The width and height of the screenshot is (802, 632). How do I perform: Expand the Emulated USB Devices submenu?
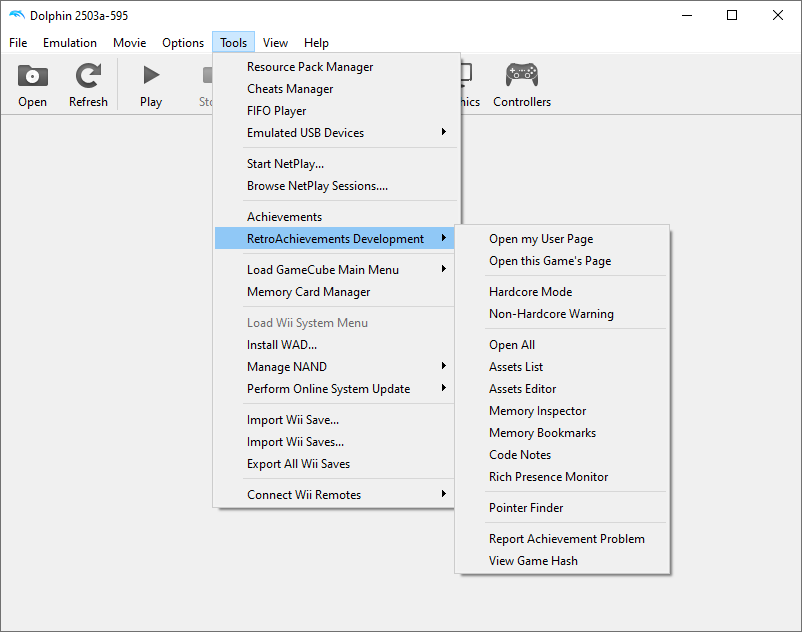tap(303, 132)
